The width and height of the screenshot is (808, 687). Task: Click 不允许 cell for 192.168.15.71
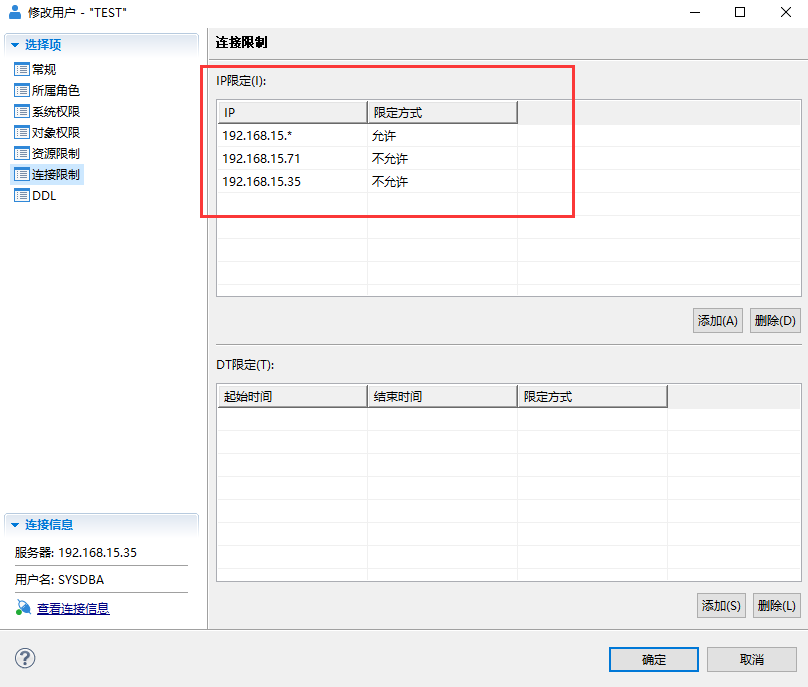[x=442, y=158]
